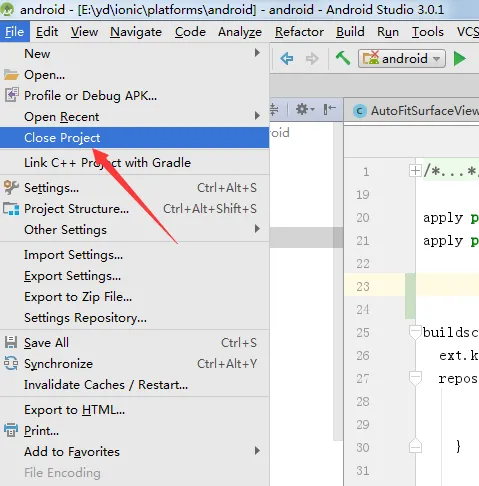Open the android run configuration dropdown
The image size is (479, 486).
point(402,59)
